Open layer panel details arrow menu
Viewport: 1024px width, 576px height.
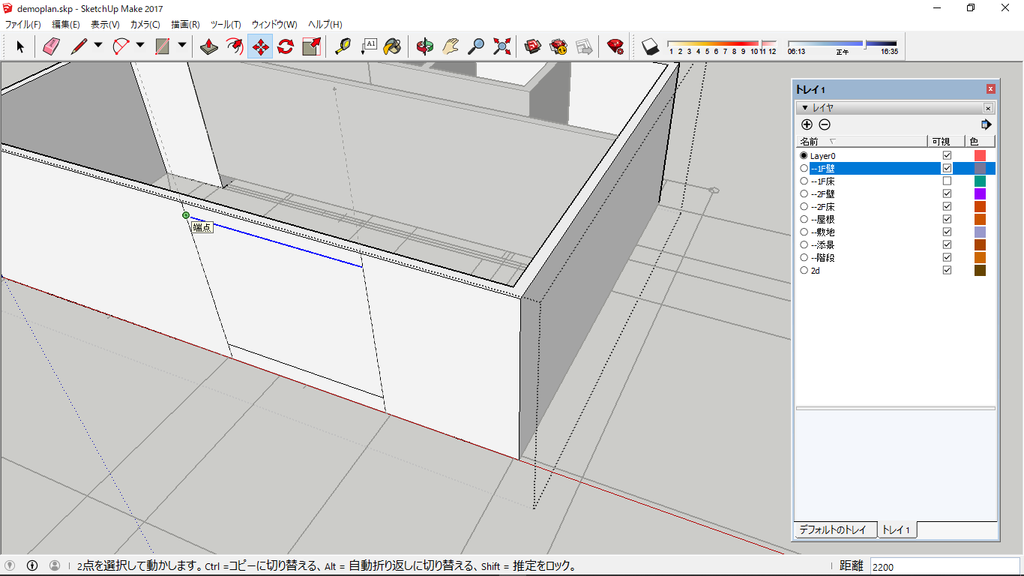(986, 125)
